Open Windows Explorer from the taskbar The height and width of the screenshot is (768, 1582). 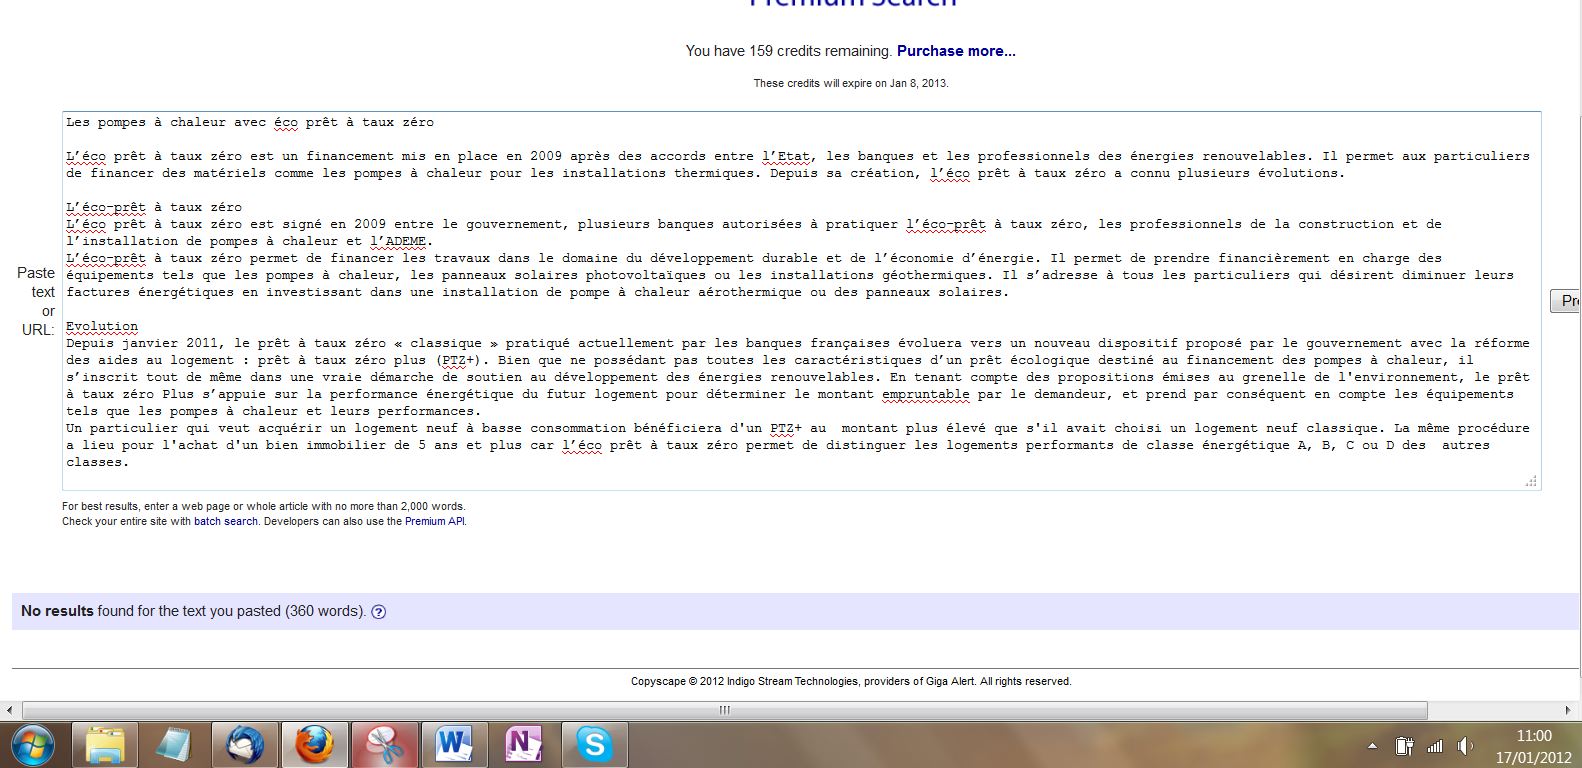tap(104, 745)
